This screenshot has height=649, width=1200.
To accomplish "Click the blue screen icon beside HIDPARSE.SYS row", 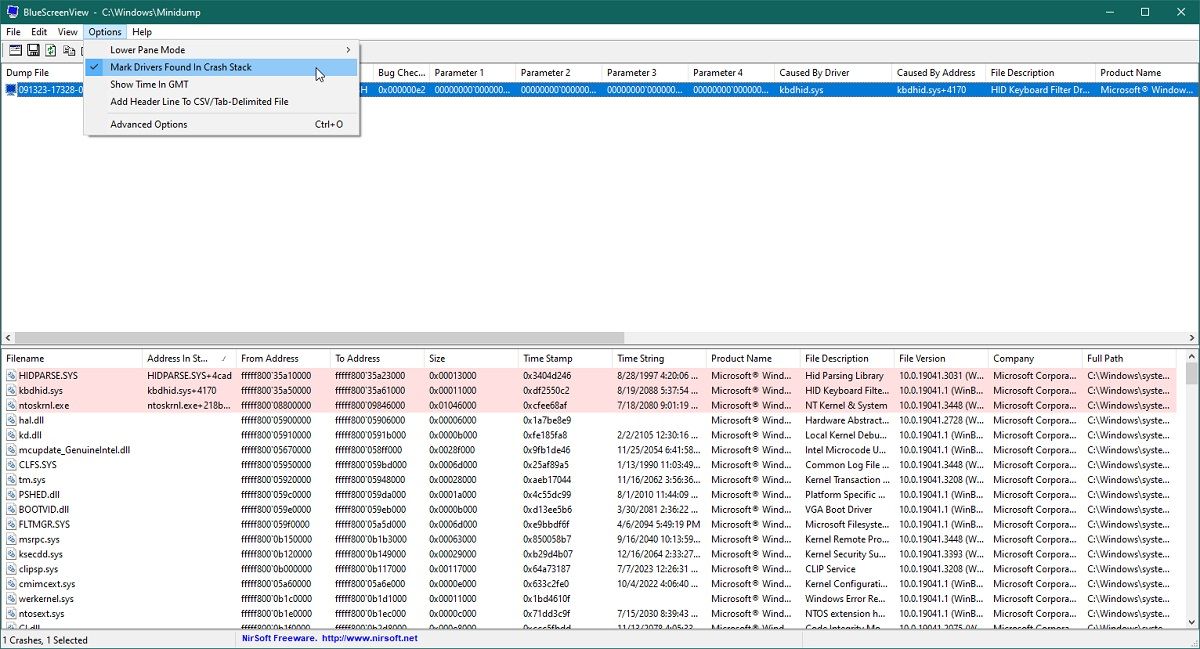I will 10,376.
